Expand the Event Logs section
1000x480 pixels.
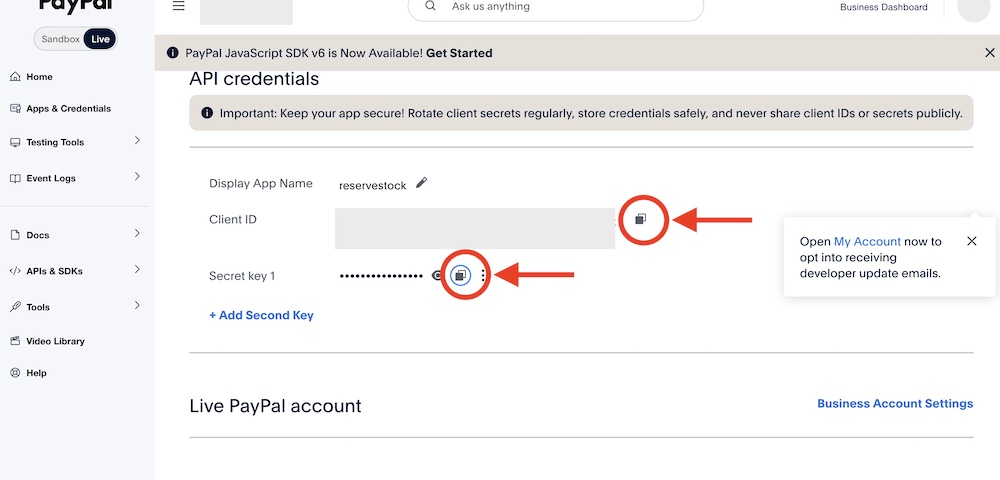coord(137,177)
